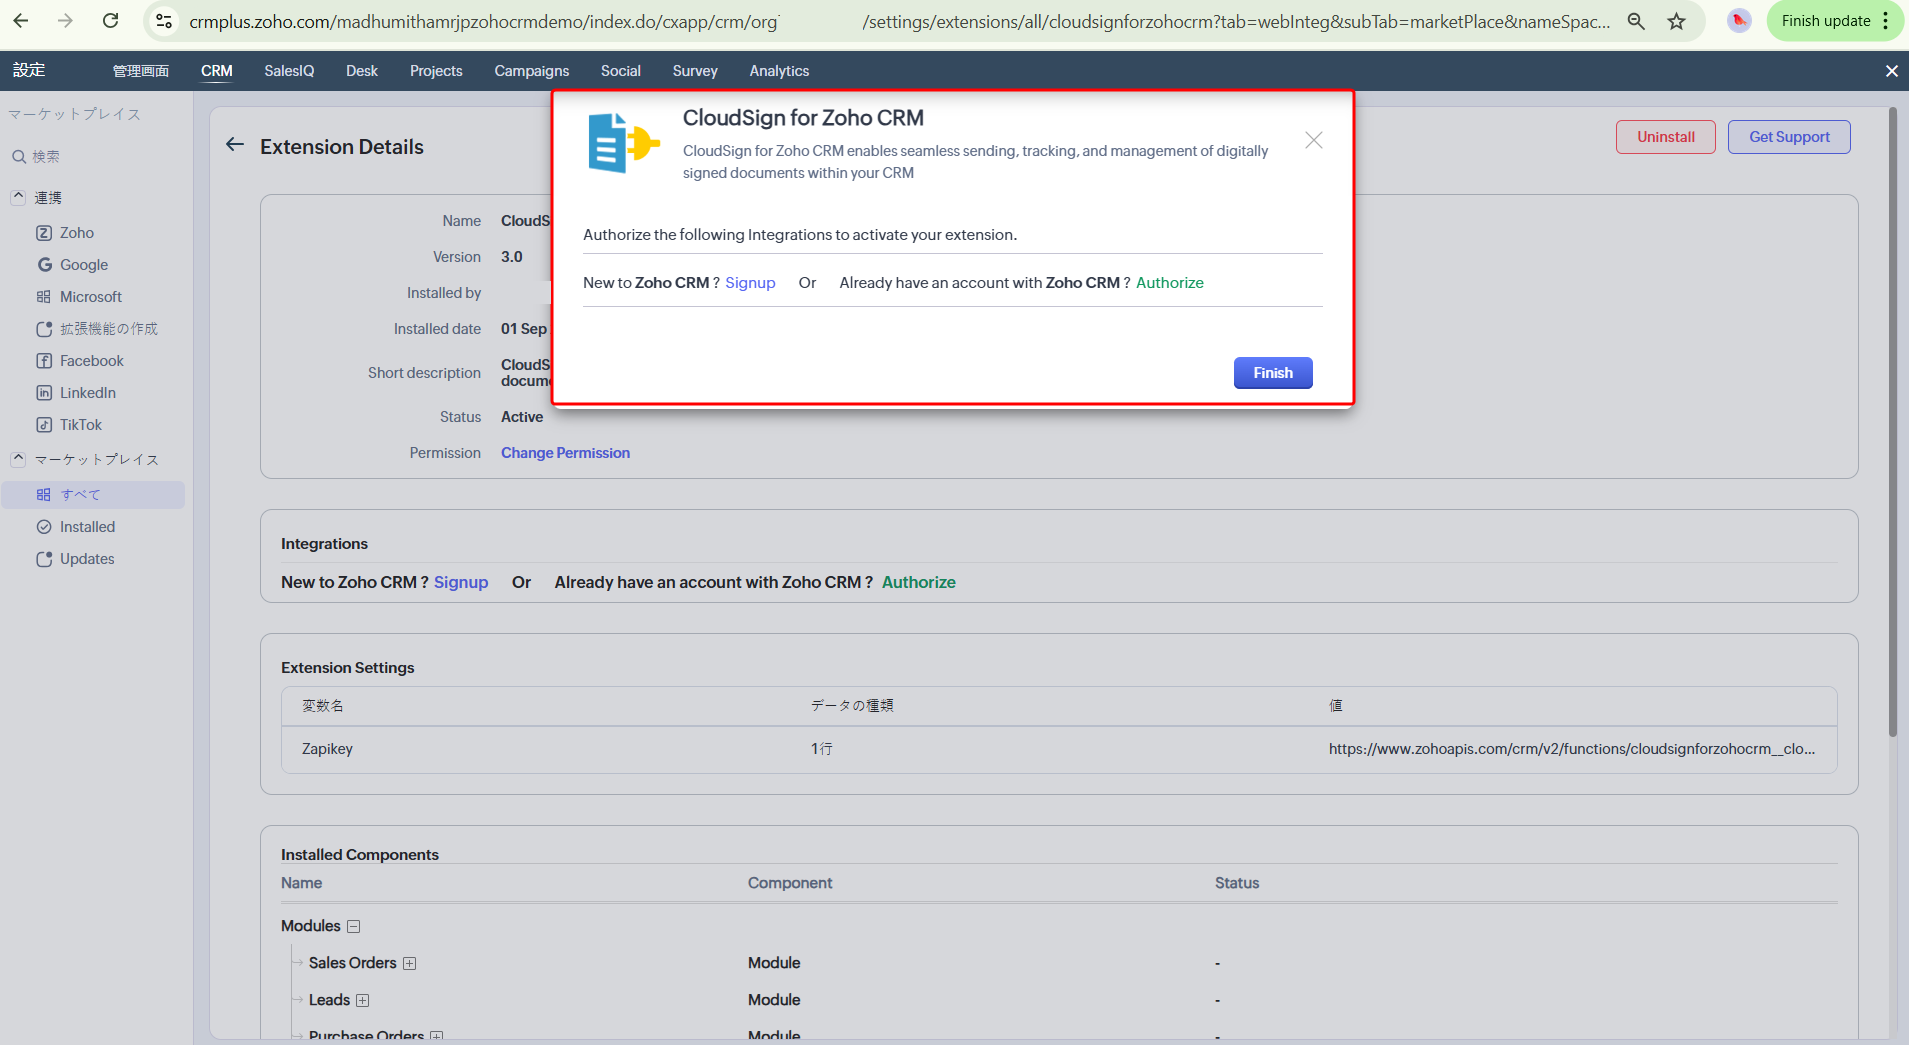Select Facebook in sidebar

[91, 361]
